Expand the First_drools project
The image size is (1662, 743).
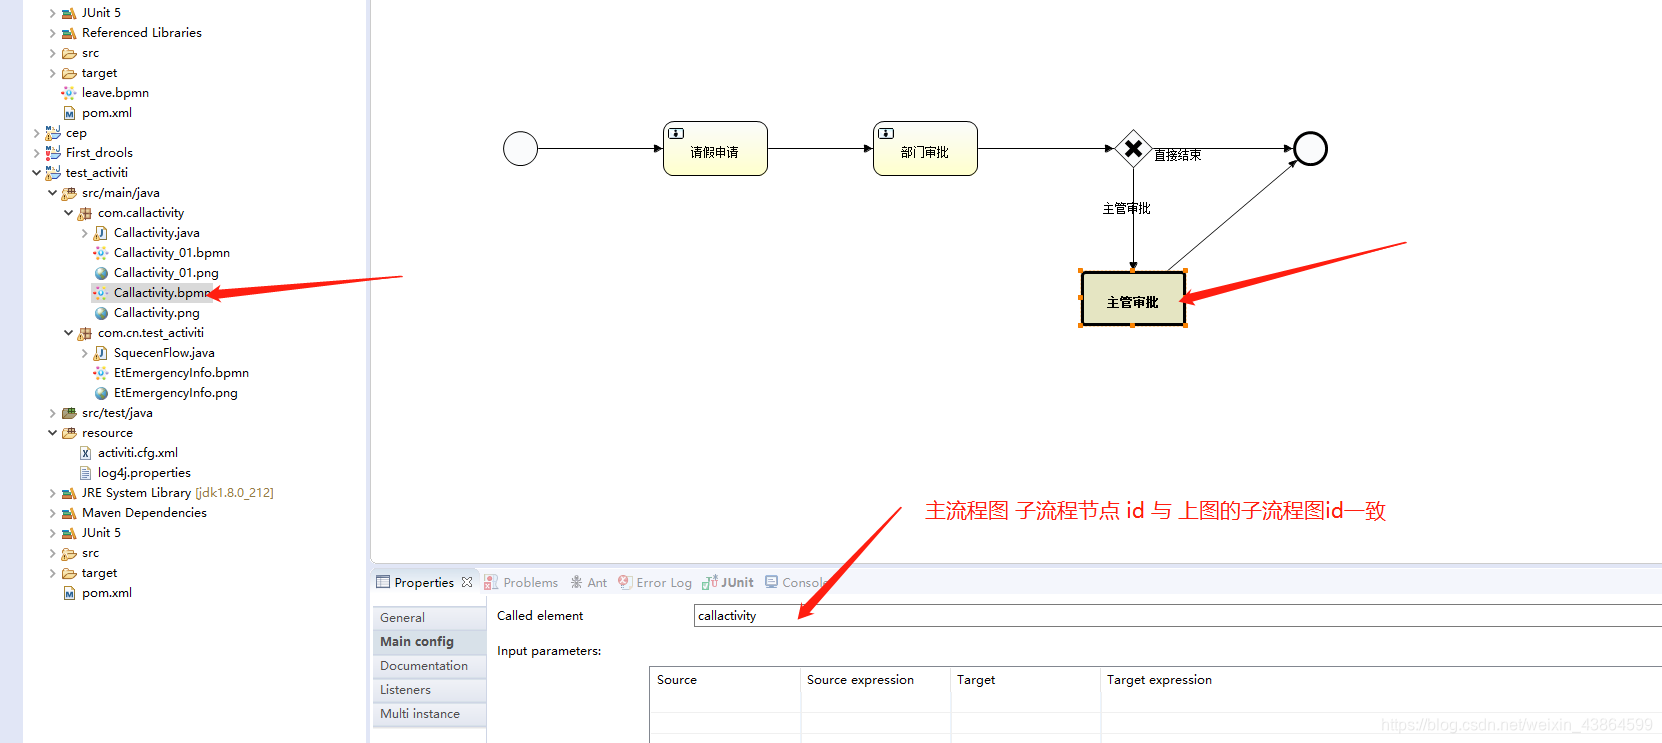coord(37,153)
